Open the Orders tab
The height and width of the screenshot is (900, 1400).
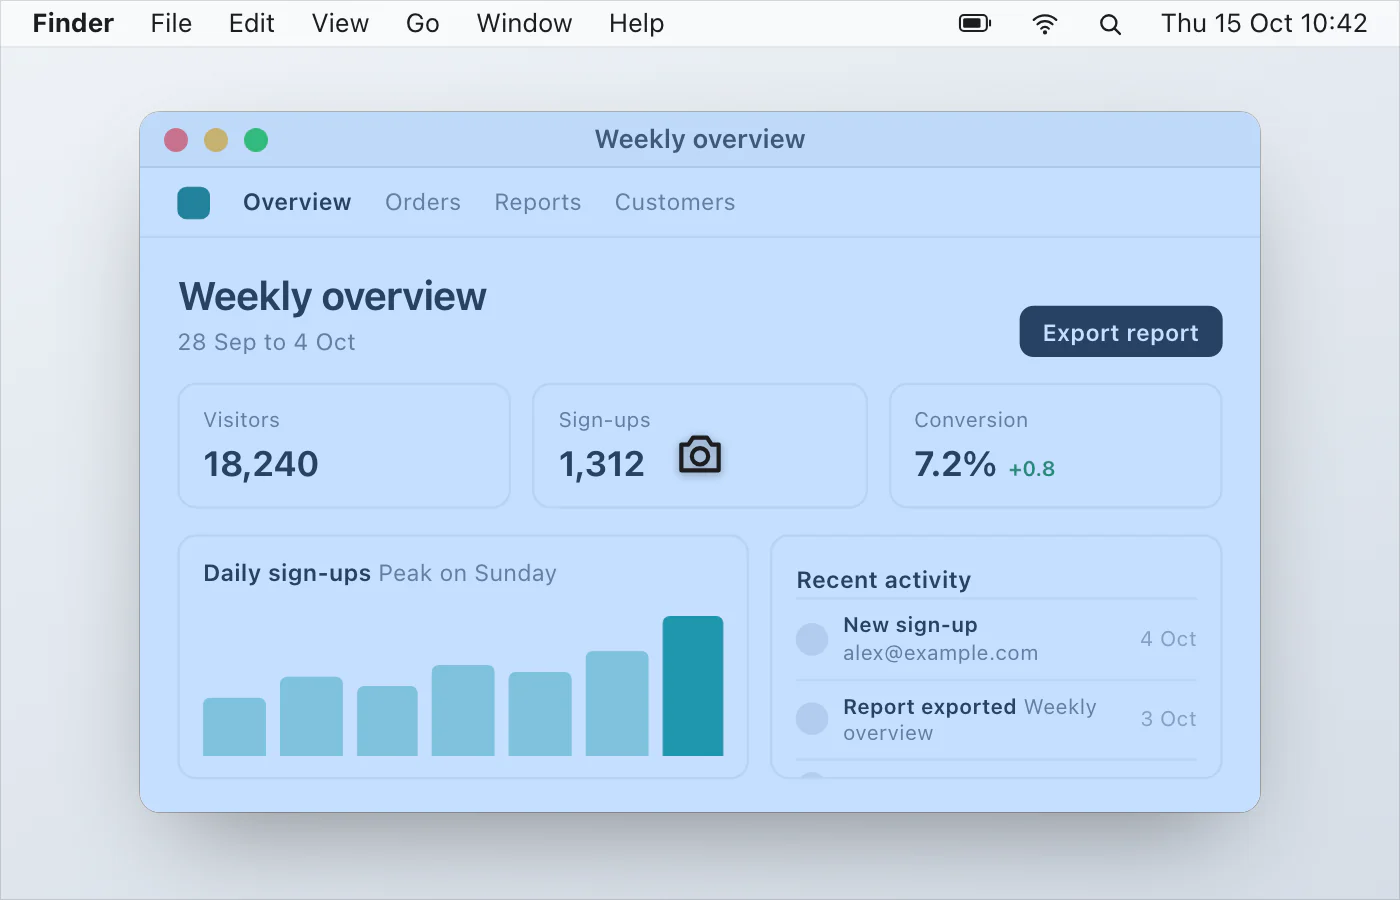[423, 202]
